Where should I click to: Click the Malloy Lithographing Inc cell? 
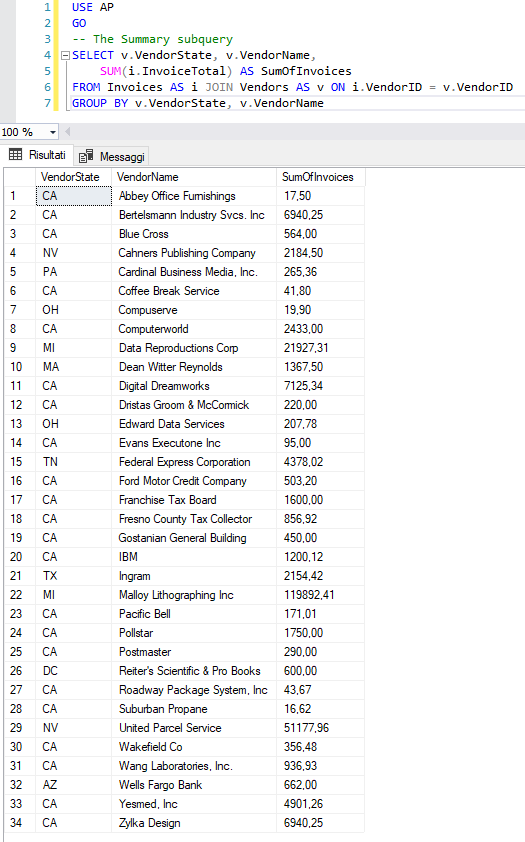(x=194, y=595)
